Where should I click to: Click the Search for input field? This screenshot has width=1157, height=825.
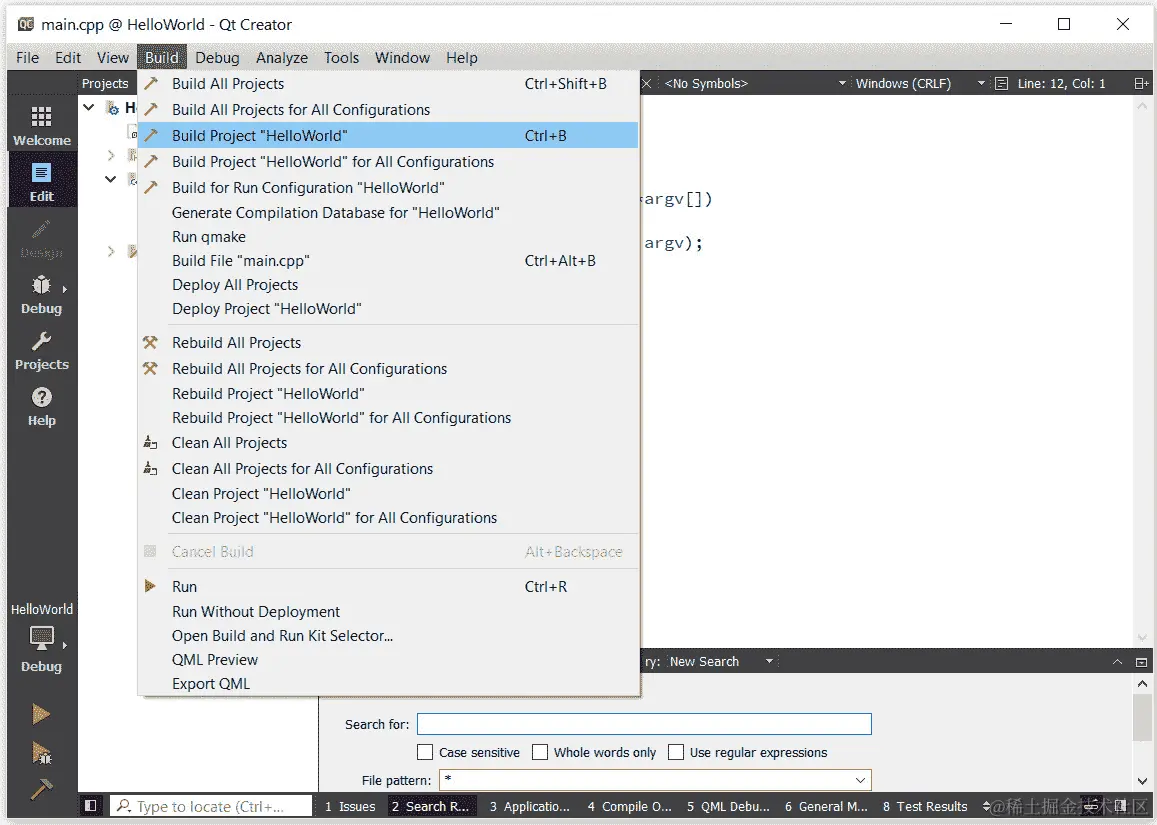point(644,724)
